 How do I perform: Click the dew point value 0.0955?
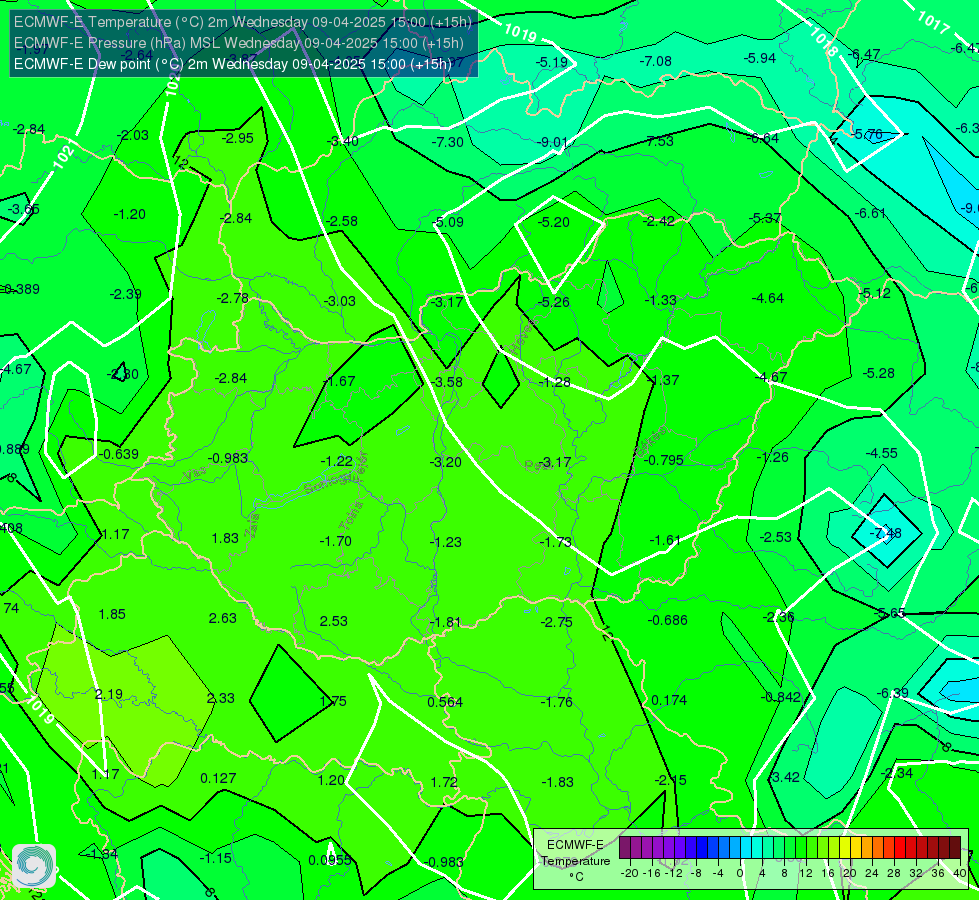330,861
